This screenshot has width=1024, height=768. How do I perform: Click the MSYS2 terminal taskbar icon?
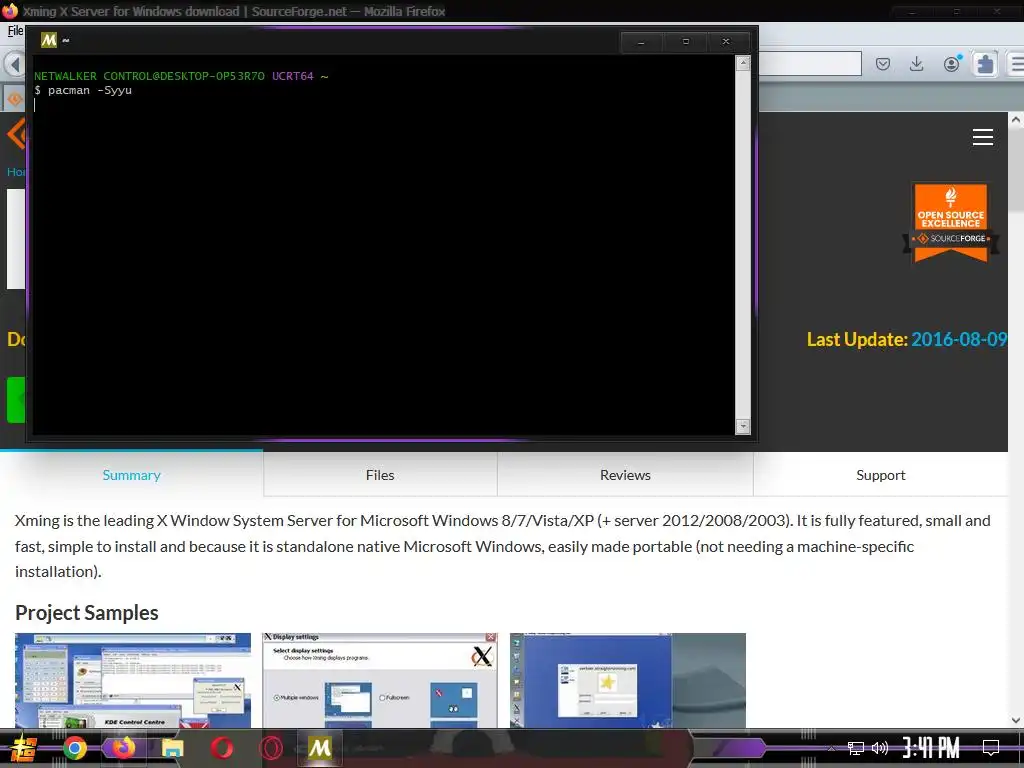pyautogui.click(x=320, y=748)
